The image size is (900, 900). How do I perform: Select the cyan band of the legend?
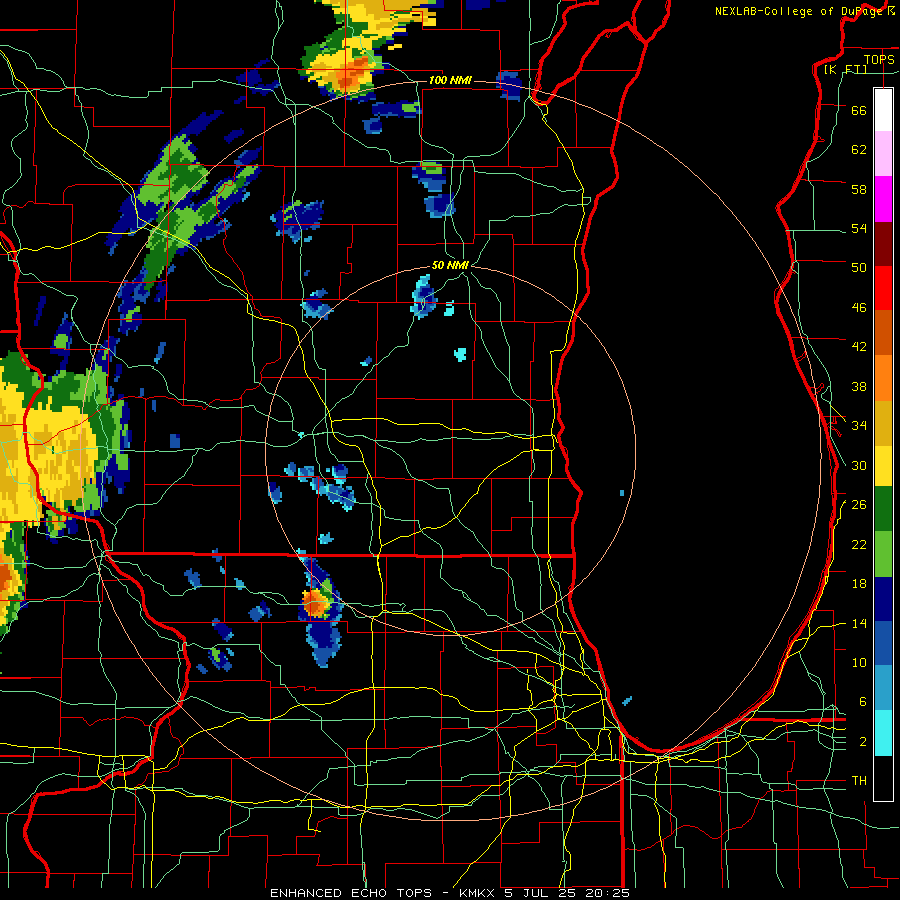tap(883, 733)
